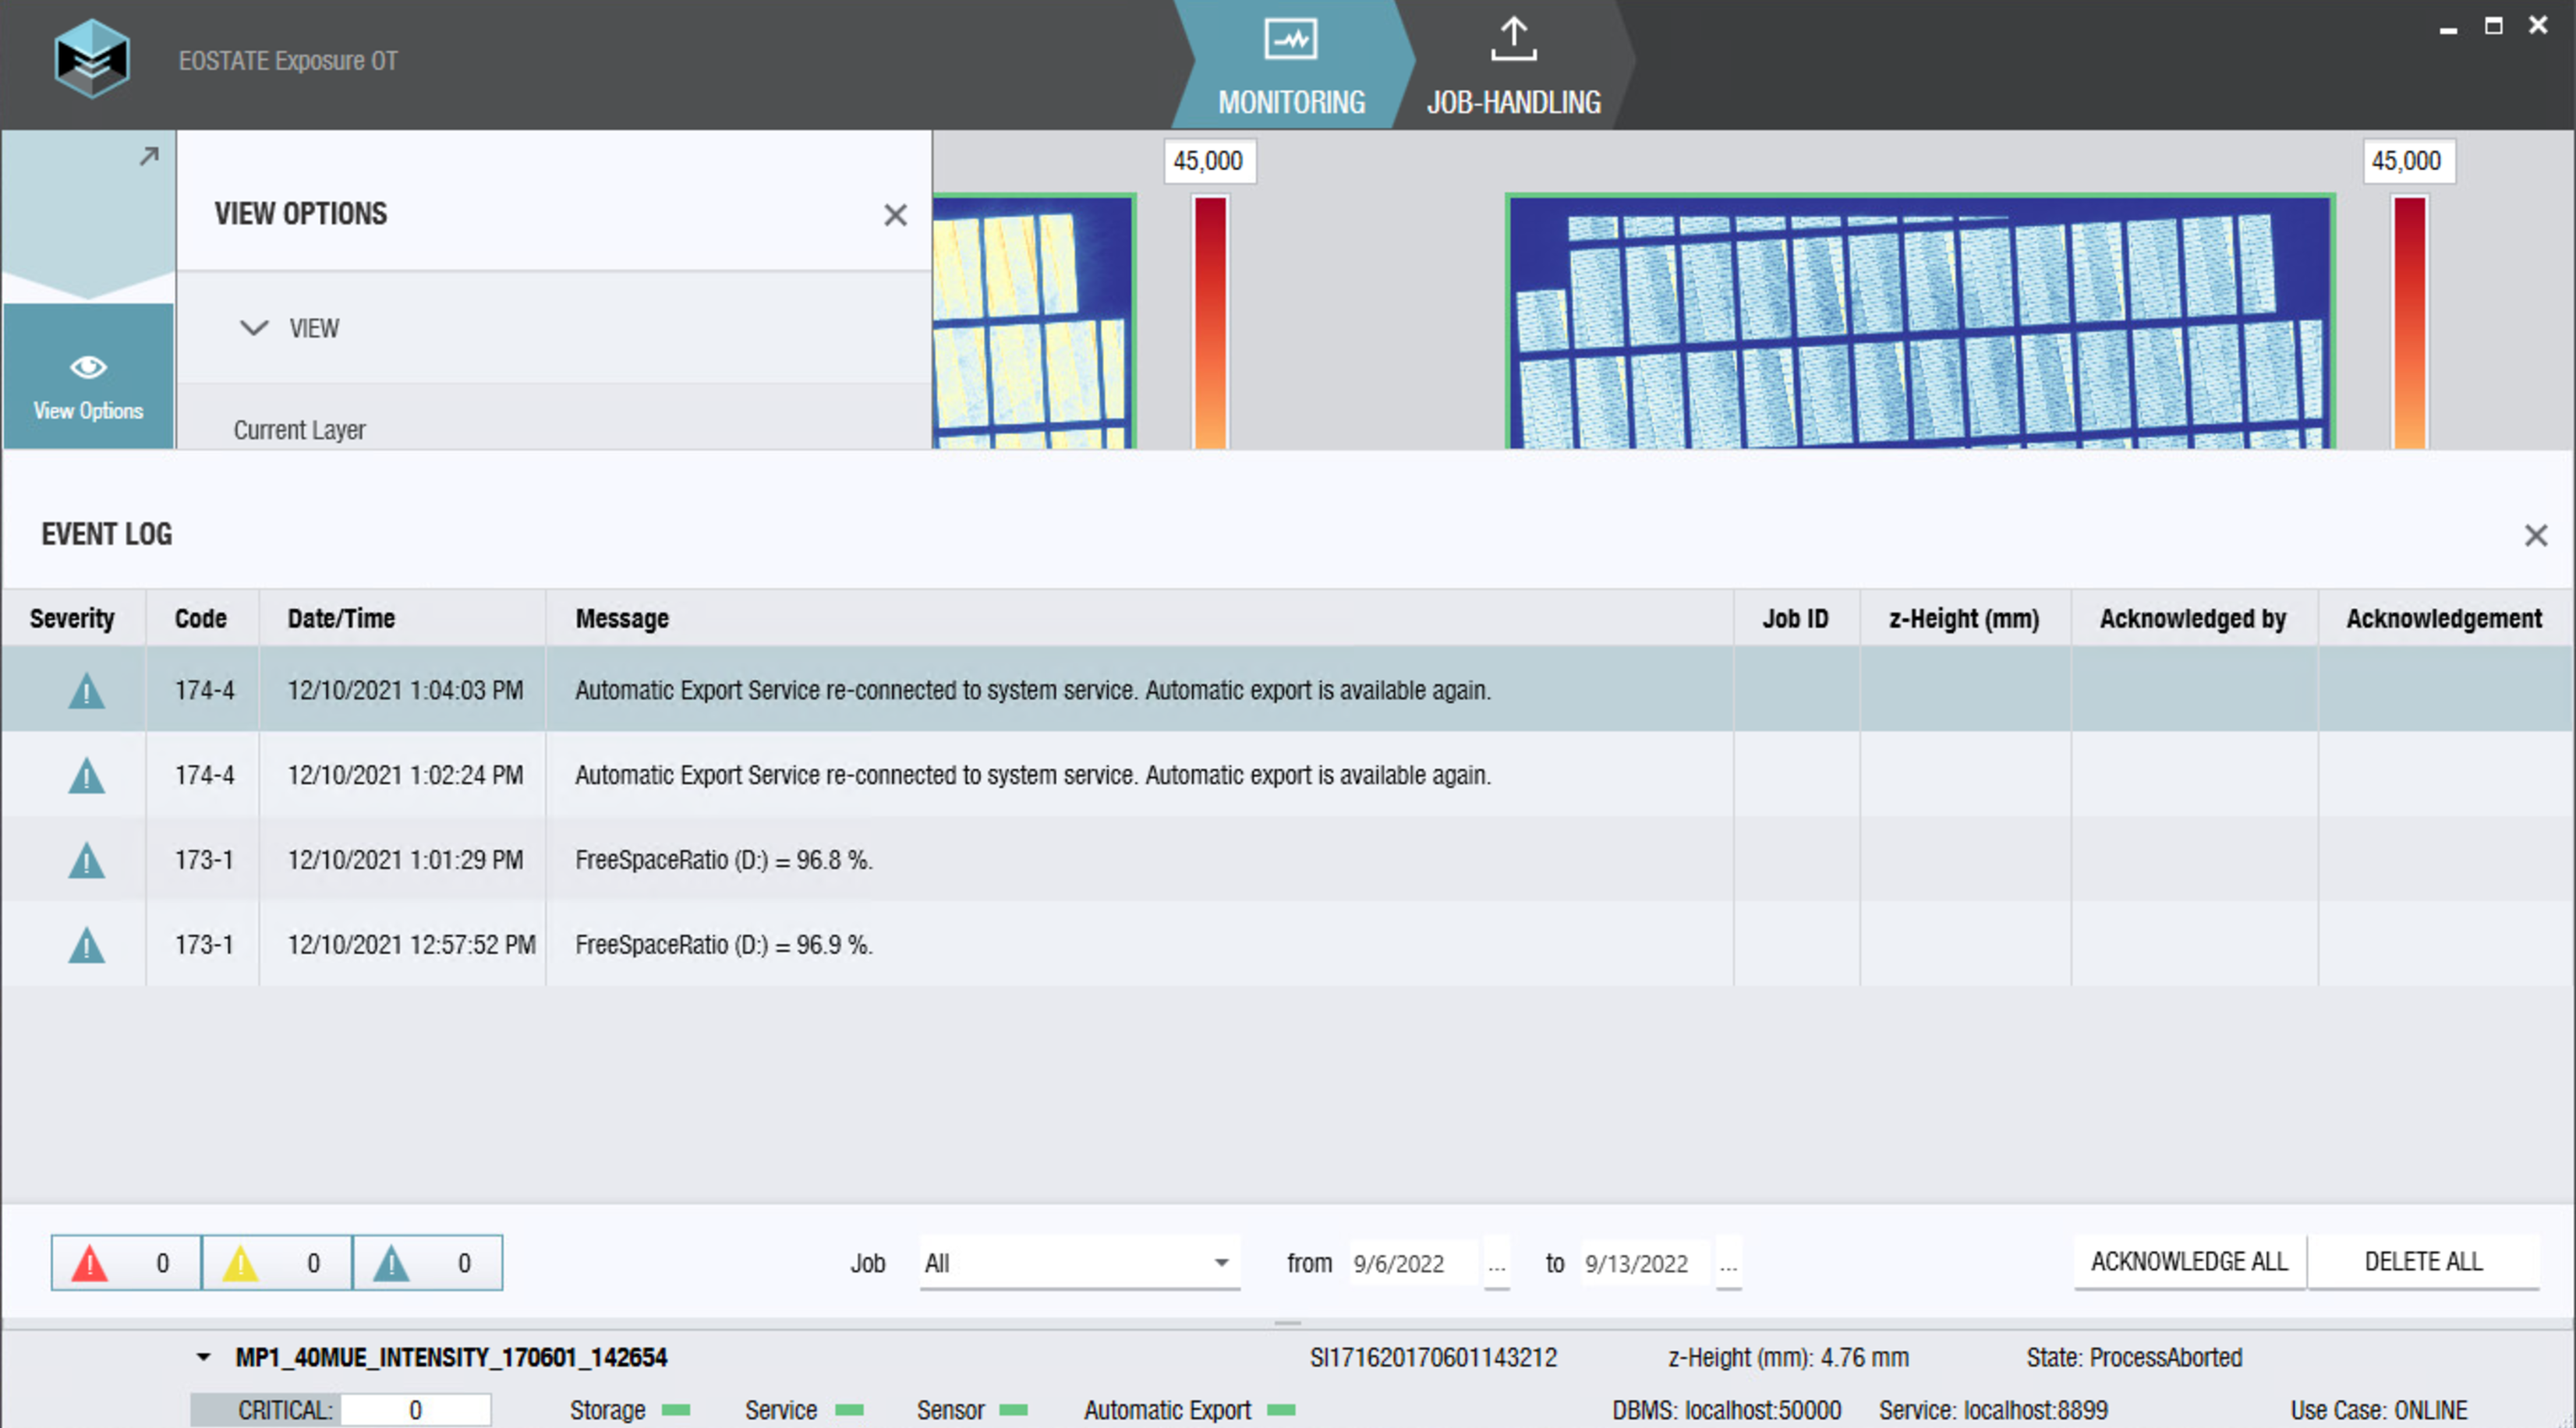Open the Job filter dropdown showing All
The image size is (2576, 1428).
click(1079, 1262)
